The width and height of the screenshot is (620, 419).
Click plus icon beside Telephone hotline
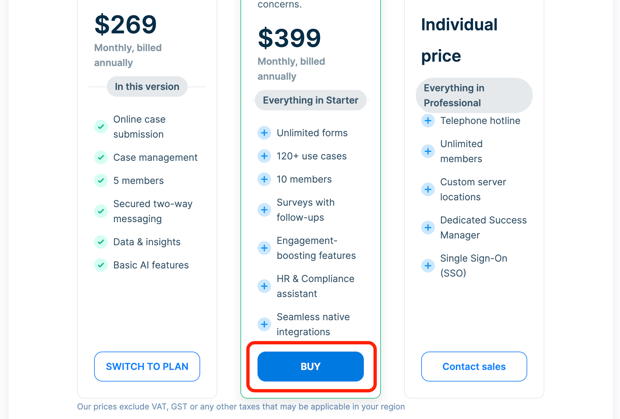pos(428,121)
